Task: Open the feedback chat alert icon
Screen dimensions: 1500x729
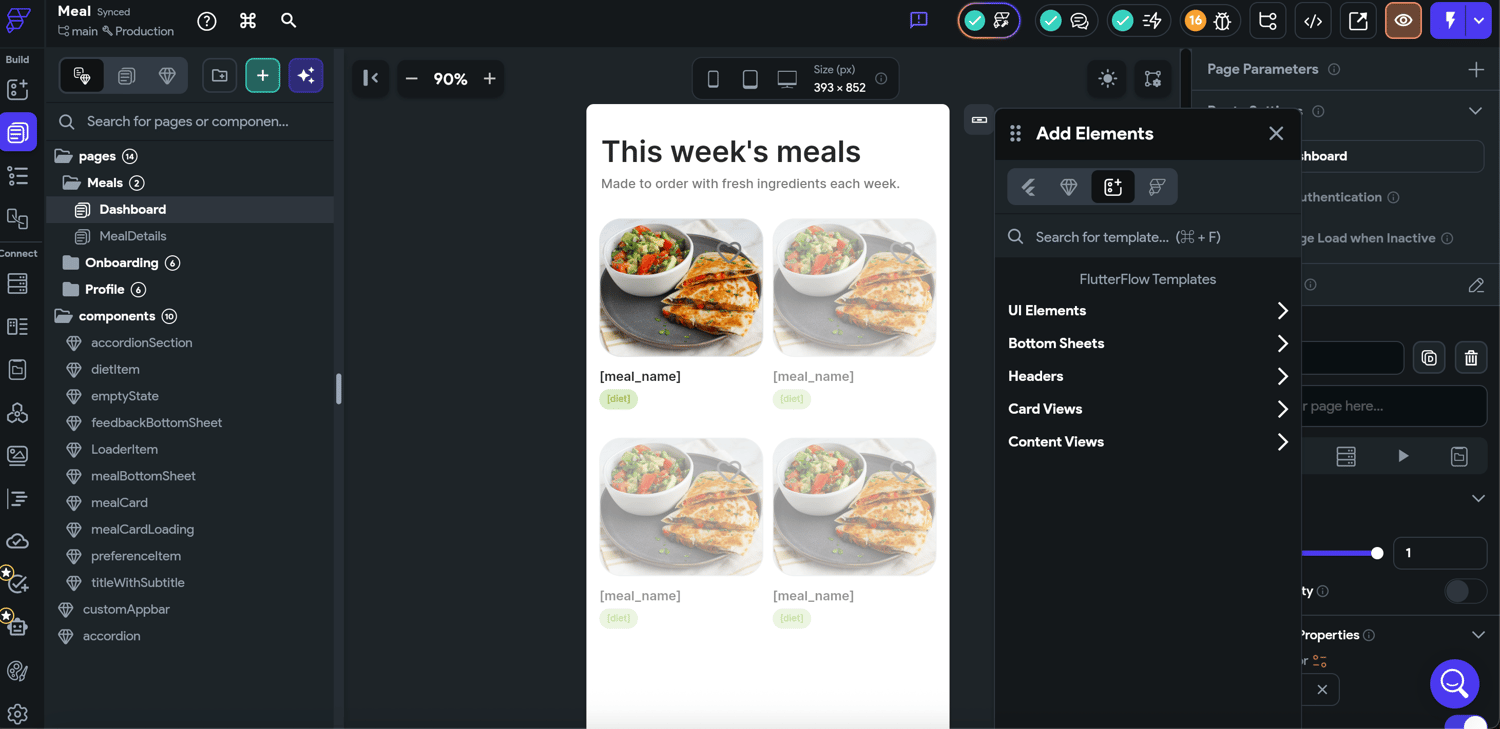Action: click(x=919, y=20)
